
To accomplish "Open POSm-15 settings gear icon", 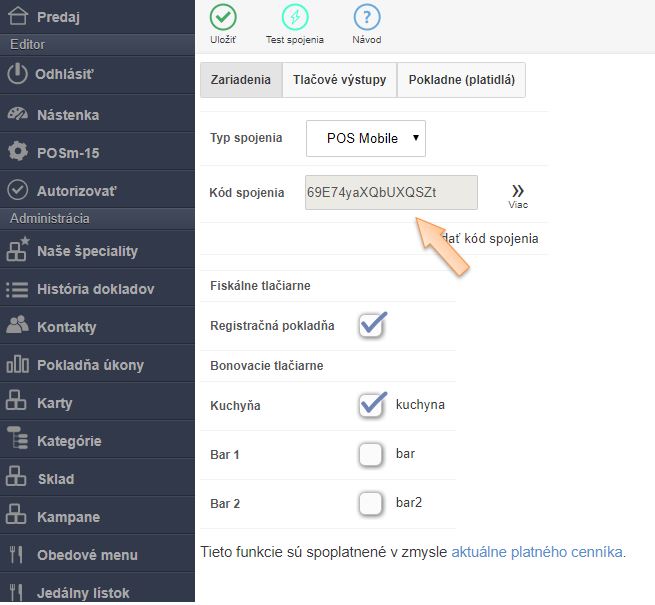I will click(x=17, y=152).
